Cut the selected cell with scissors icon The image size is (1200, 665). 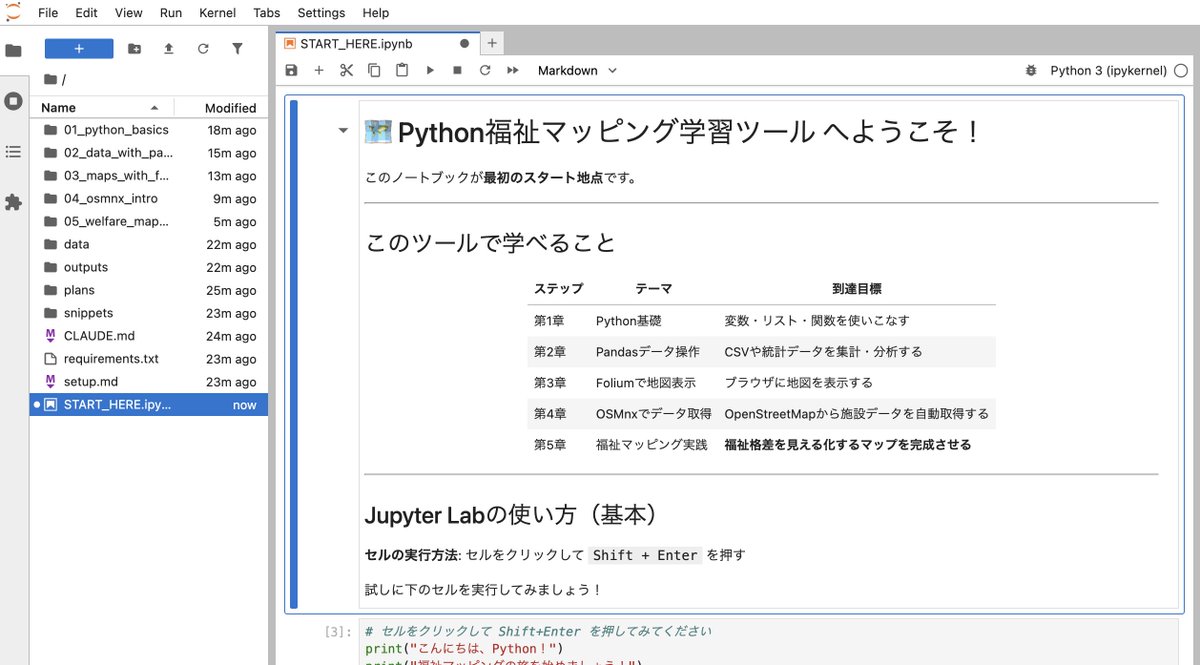346,70
